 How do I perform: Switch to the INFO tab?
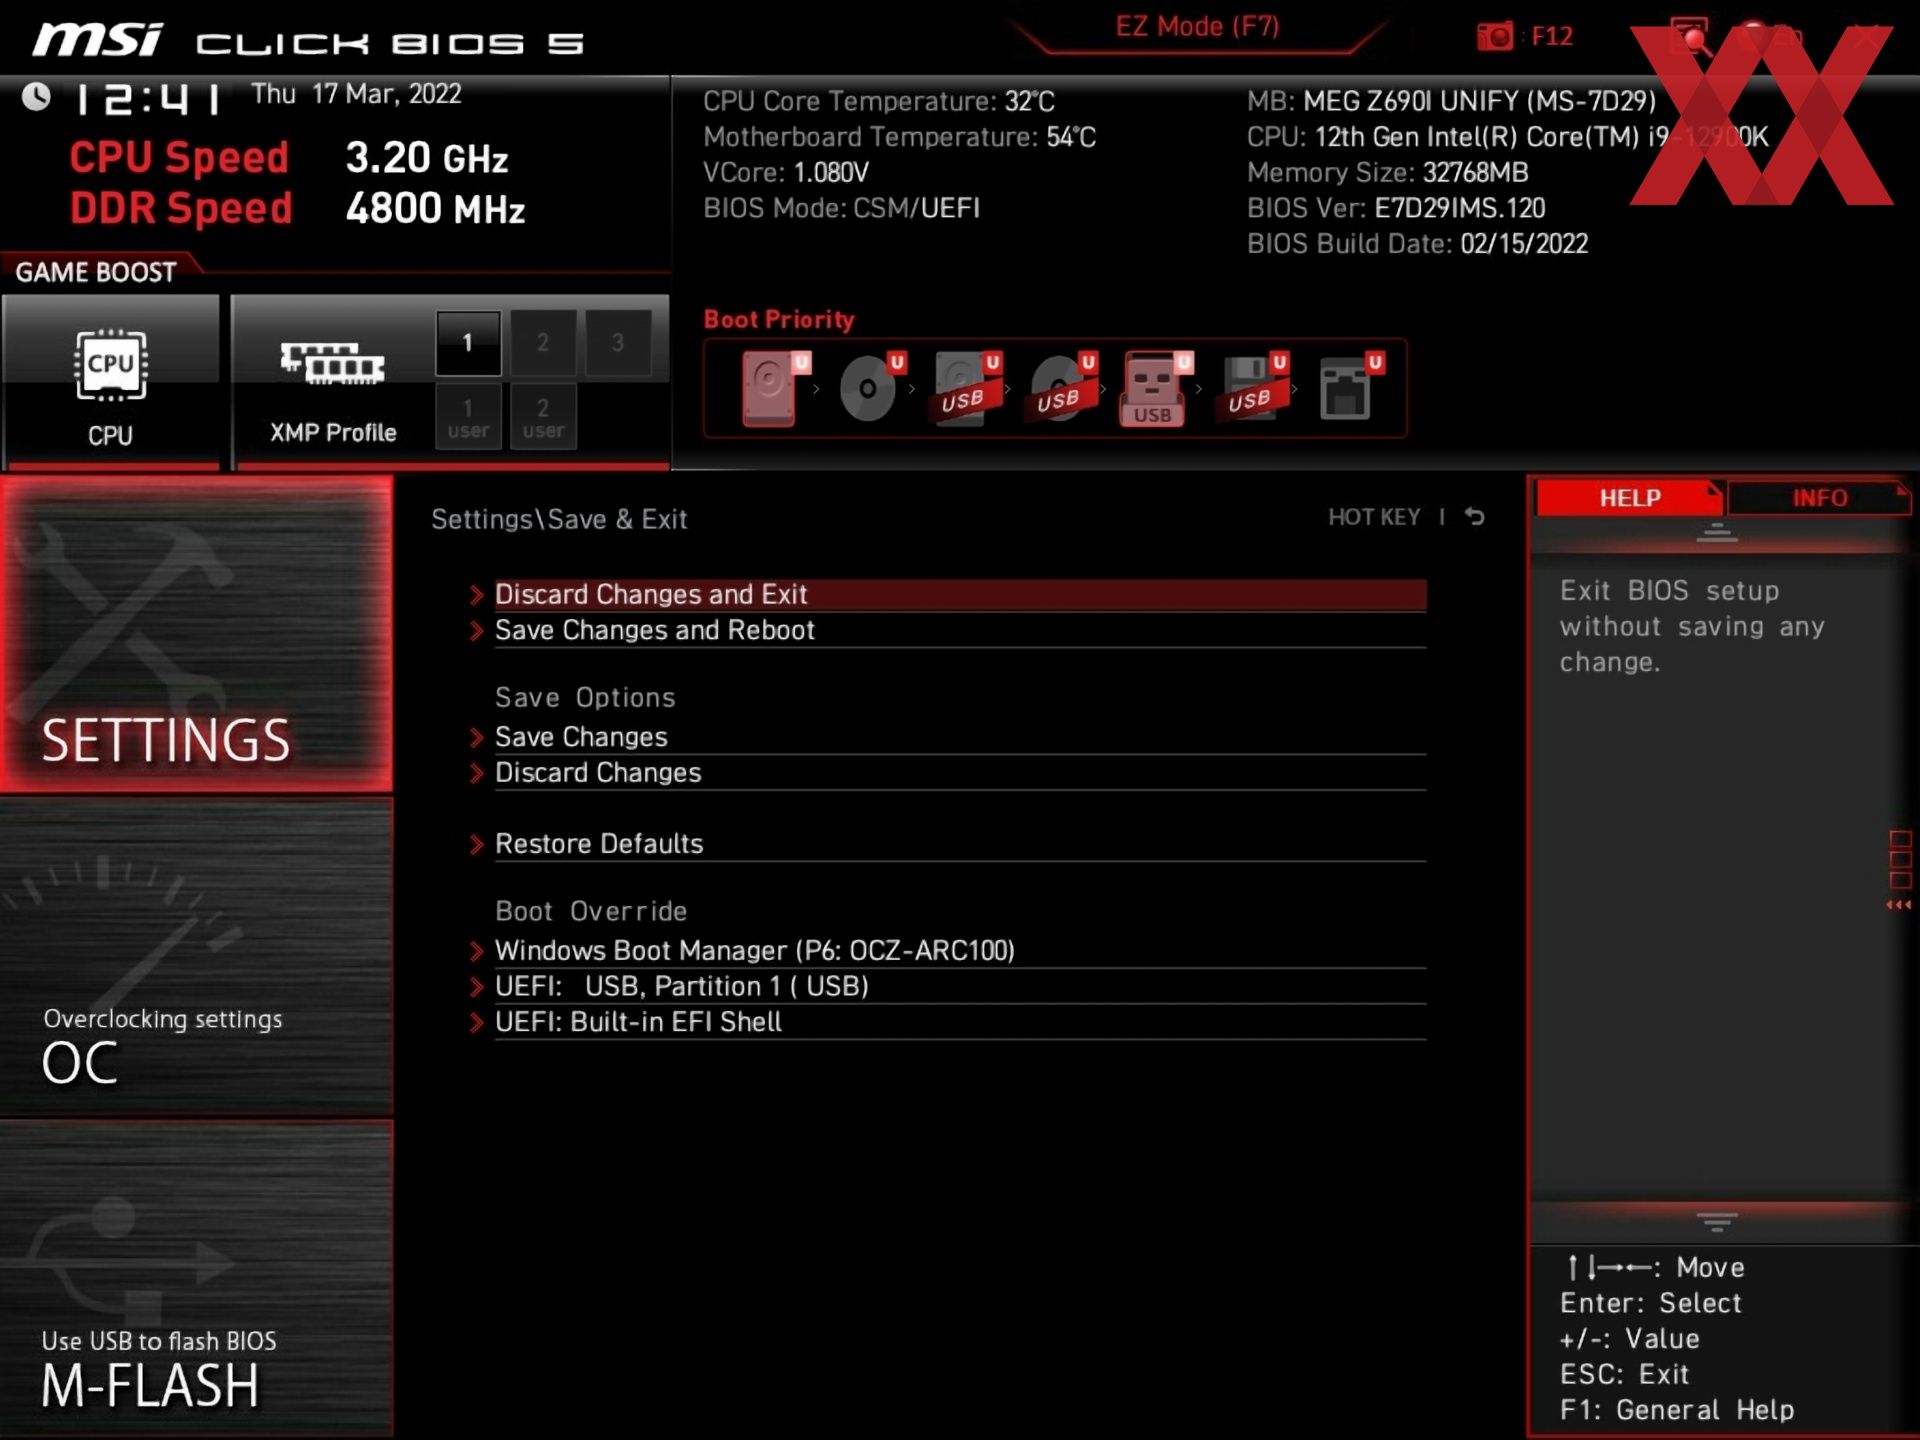point(1819,498)
